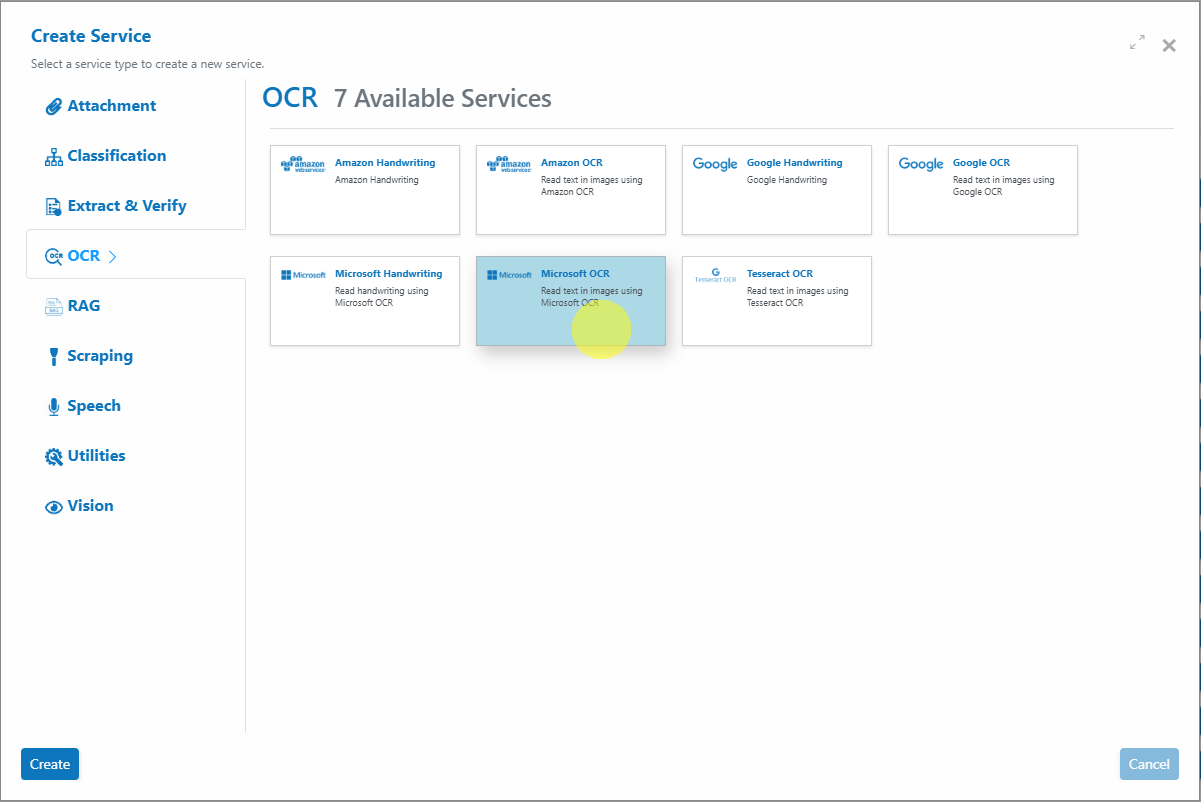The width and height of the screenshot is (1201, 802).
Task: Select the OCR category label
Action: (84, 256)
